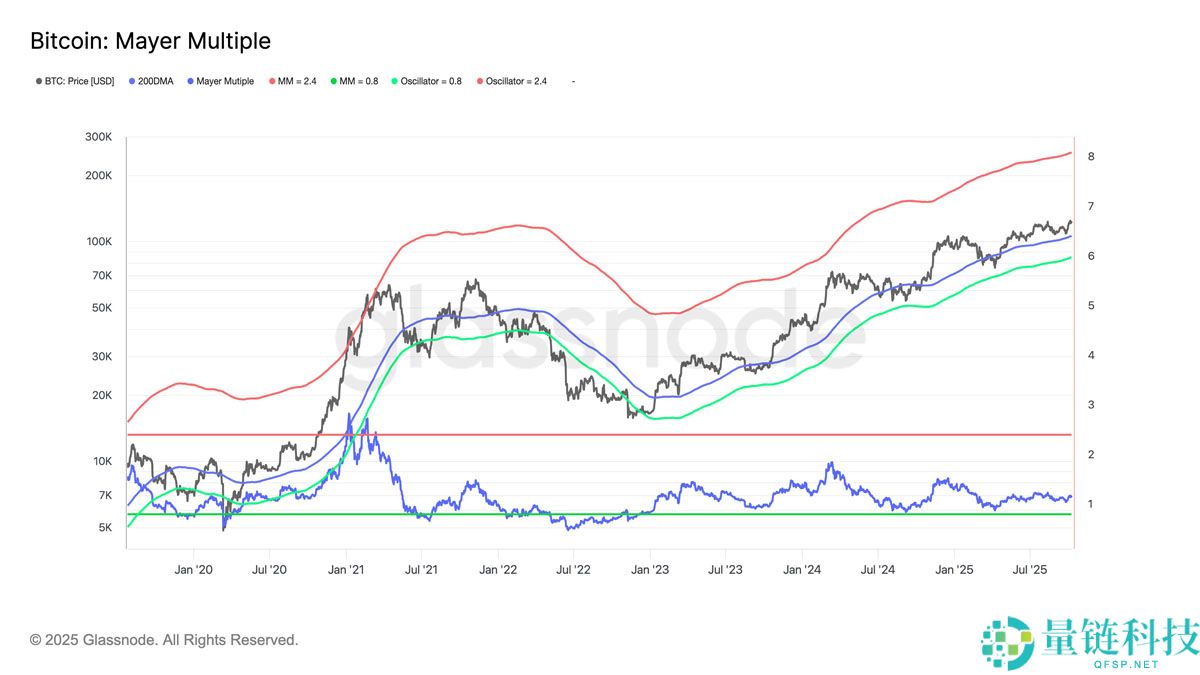
Task: Toggle the 200DMA legend entry
Action: tap(157, 81)
